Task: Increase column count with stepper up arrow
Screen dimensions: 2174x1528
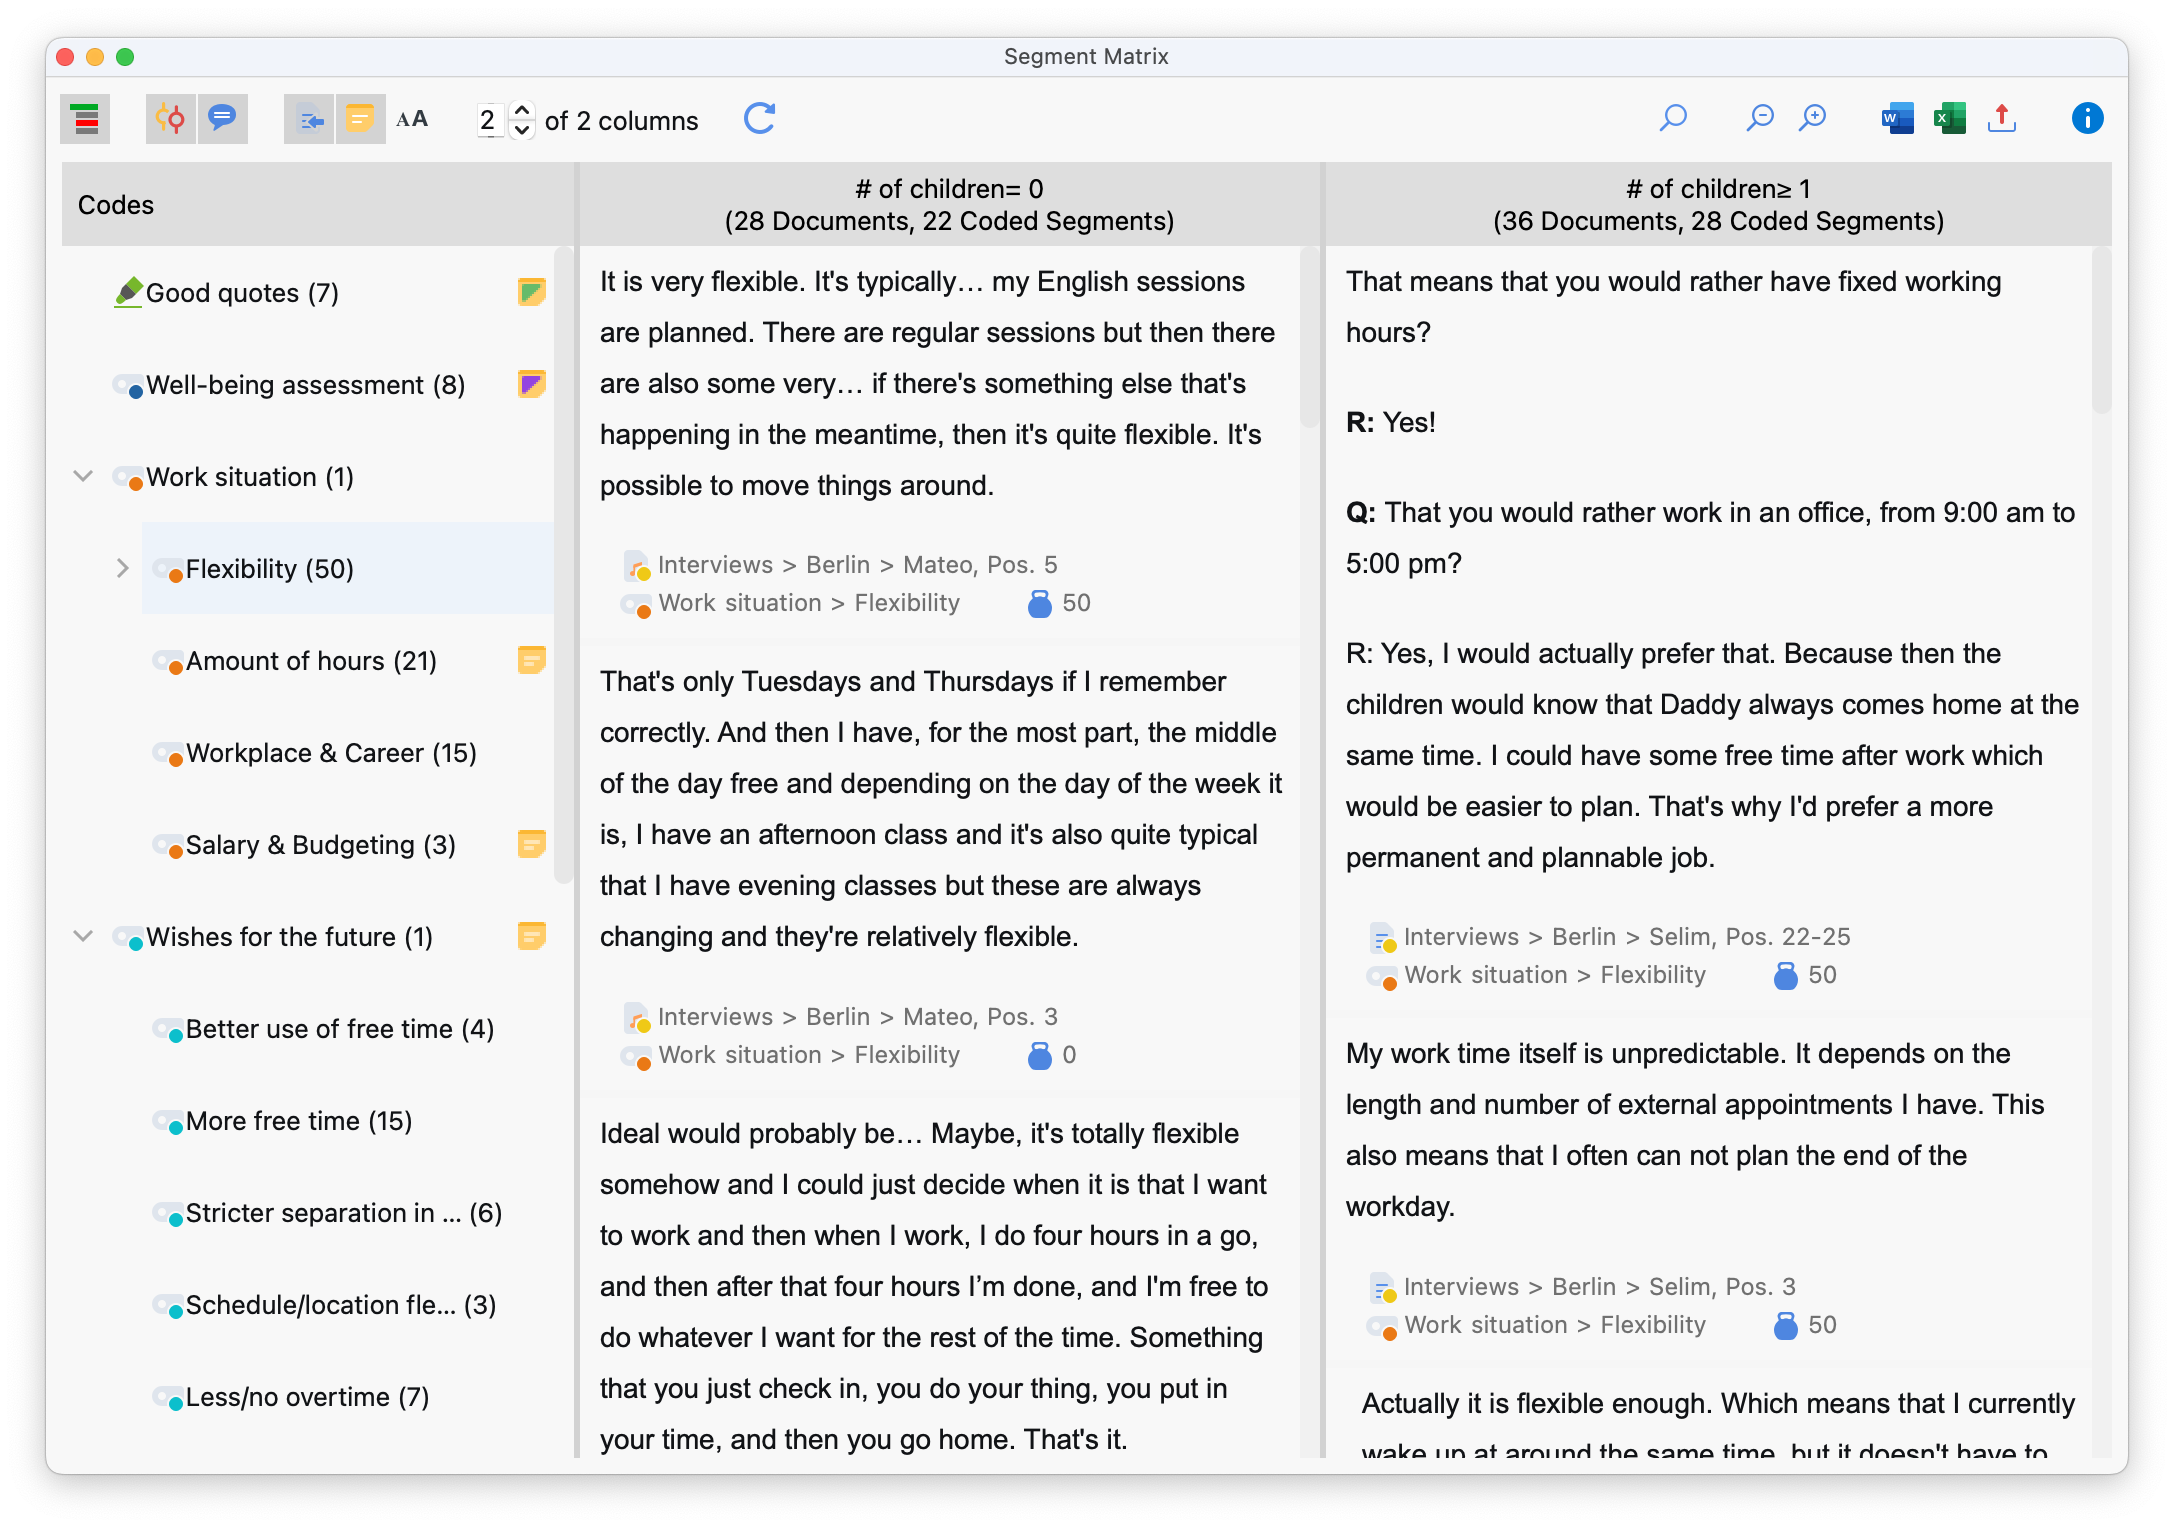Action: click(x=522, y=110)
